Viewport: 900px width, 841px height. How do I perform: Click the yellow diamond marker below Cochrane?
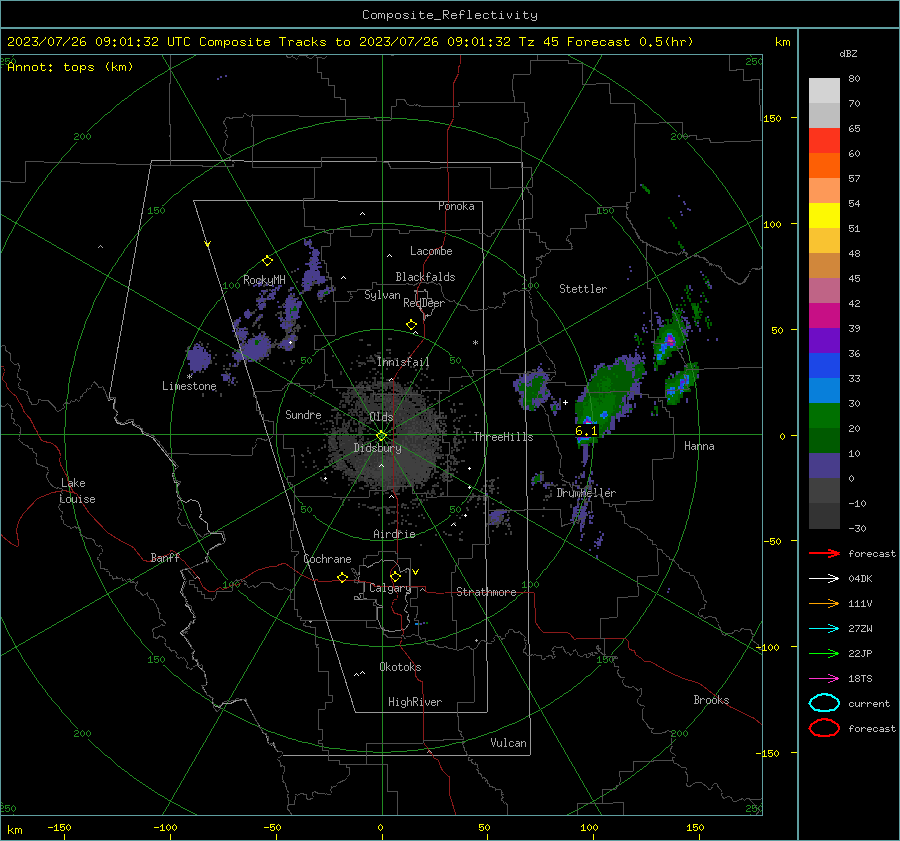342,577
